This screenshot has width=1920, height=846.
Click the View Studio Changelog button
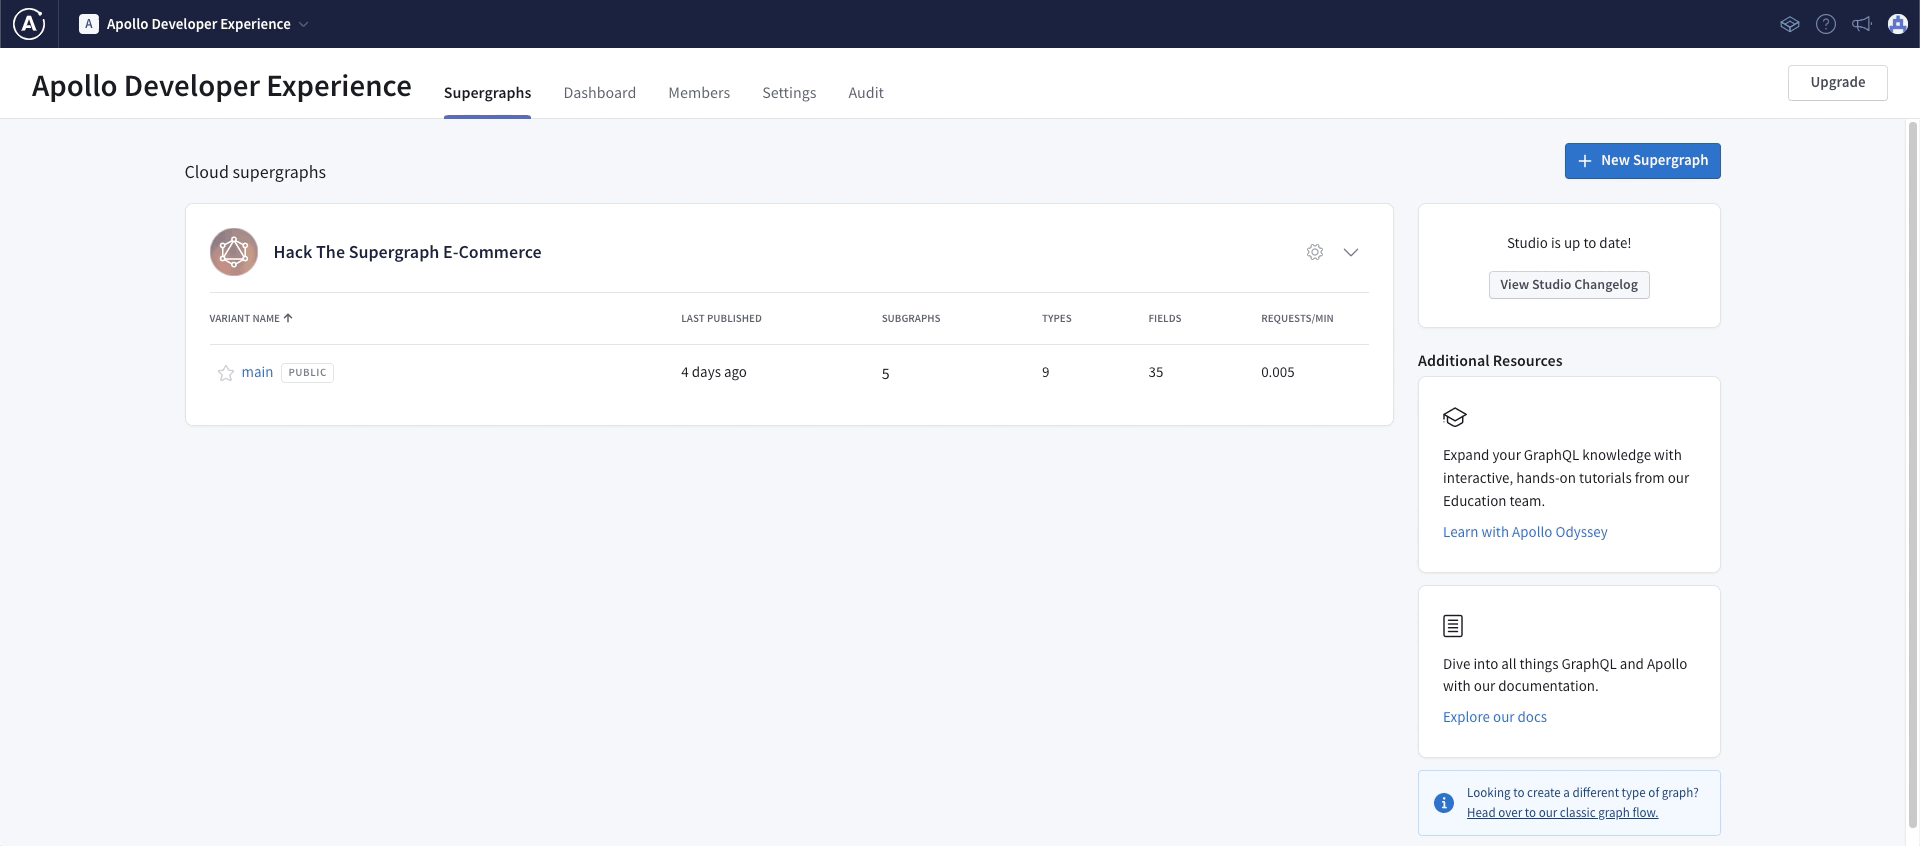(x=1568, y=285)
